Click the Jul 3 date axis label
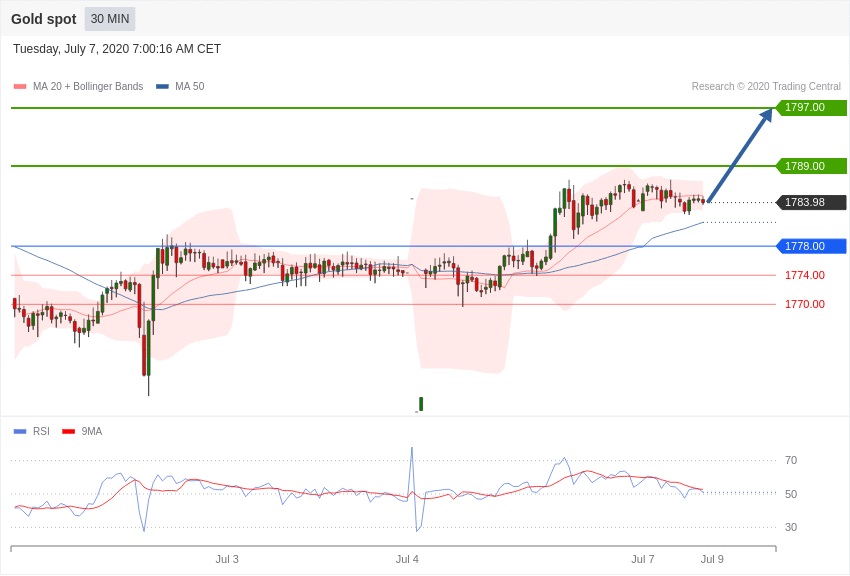Screen dimensions: 850x576 point(227,559)
